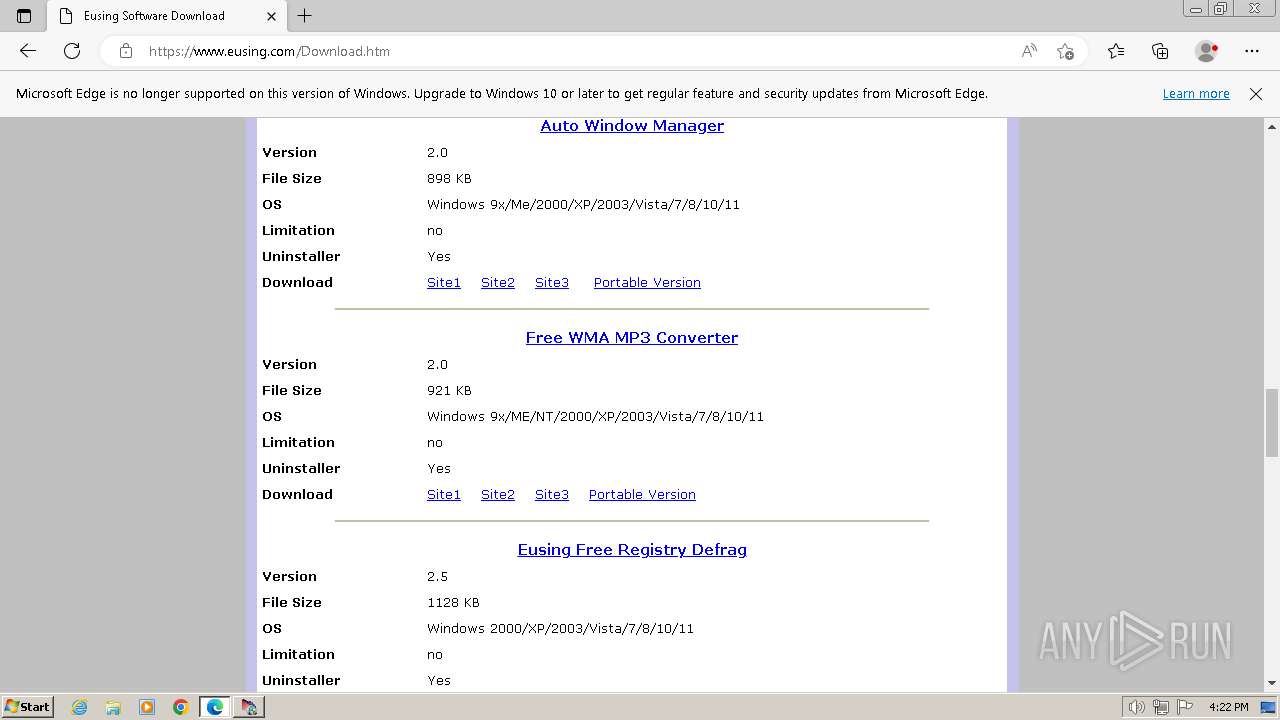Open Internet Explorer from the taskbar
This screenshot has width=1280, height=720.
(80, 707)
